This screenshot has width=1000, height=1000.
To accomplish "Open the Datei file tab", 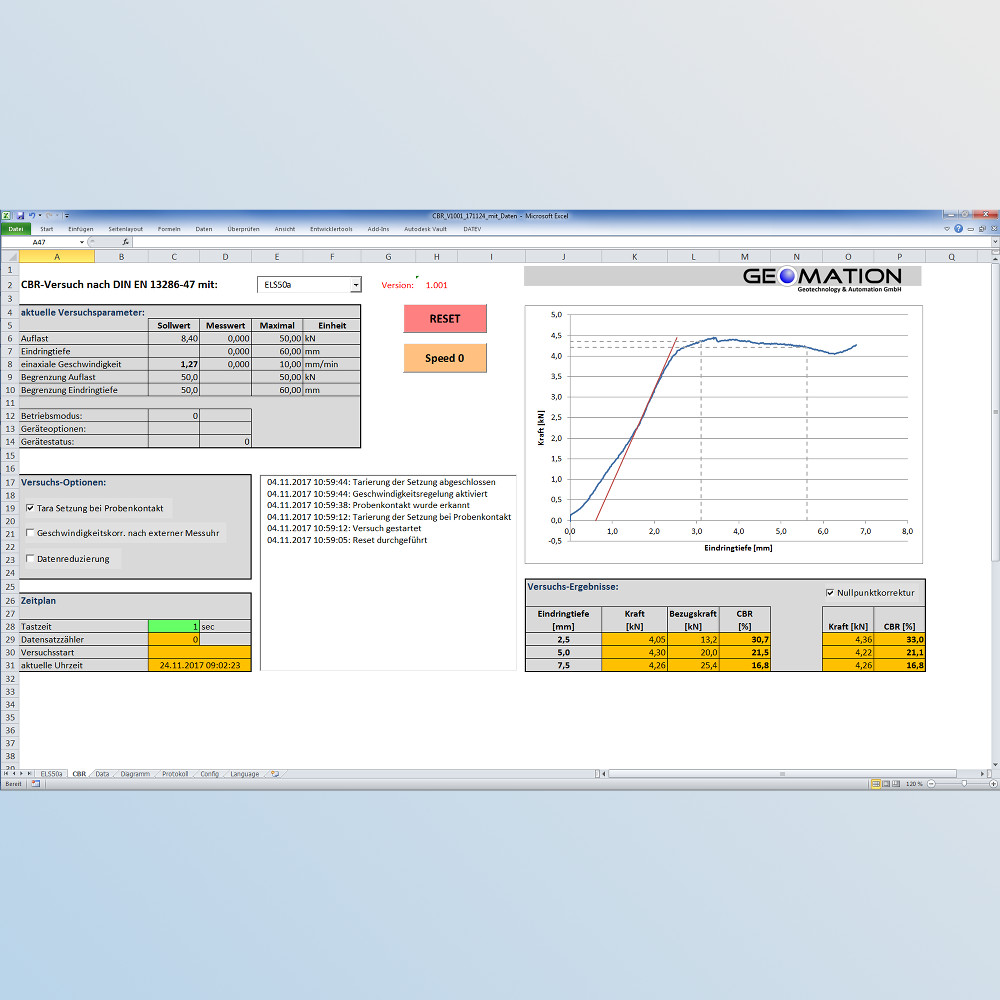I will pyautogui.click(x=15, y=229).
